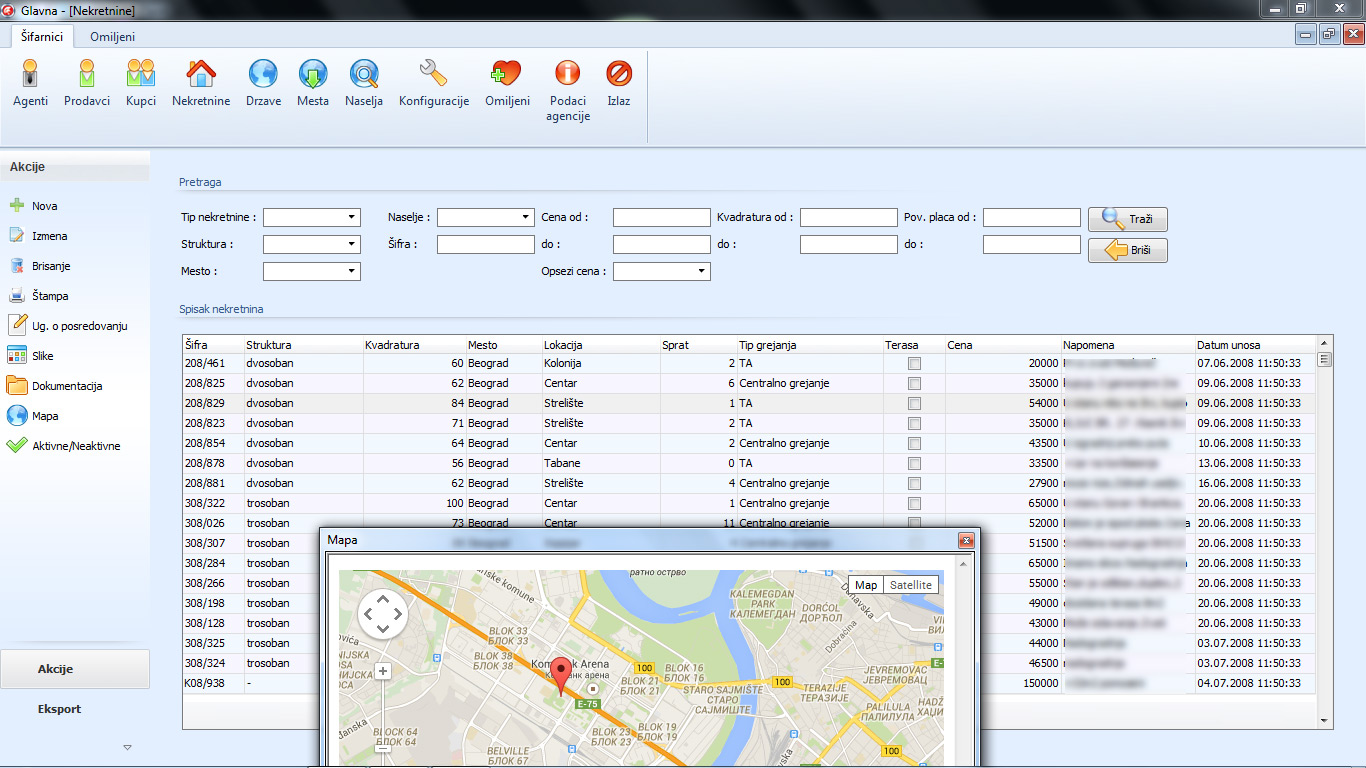Click the Drzave globe icon
The image size is (1366, 768).
263,82
